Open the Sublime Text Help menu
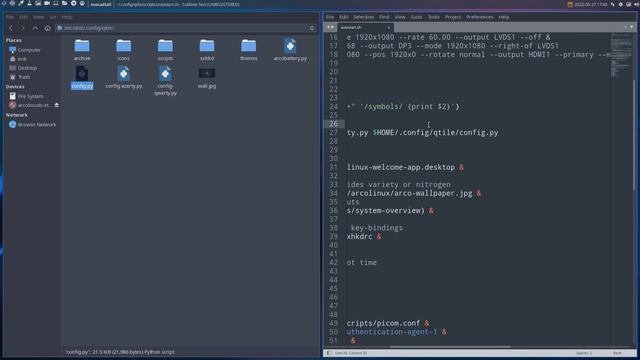 pyautogui.click(x=504, y=17)
